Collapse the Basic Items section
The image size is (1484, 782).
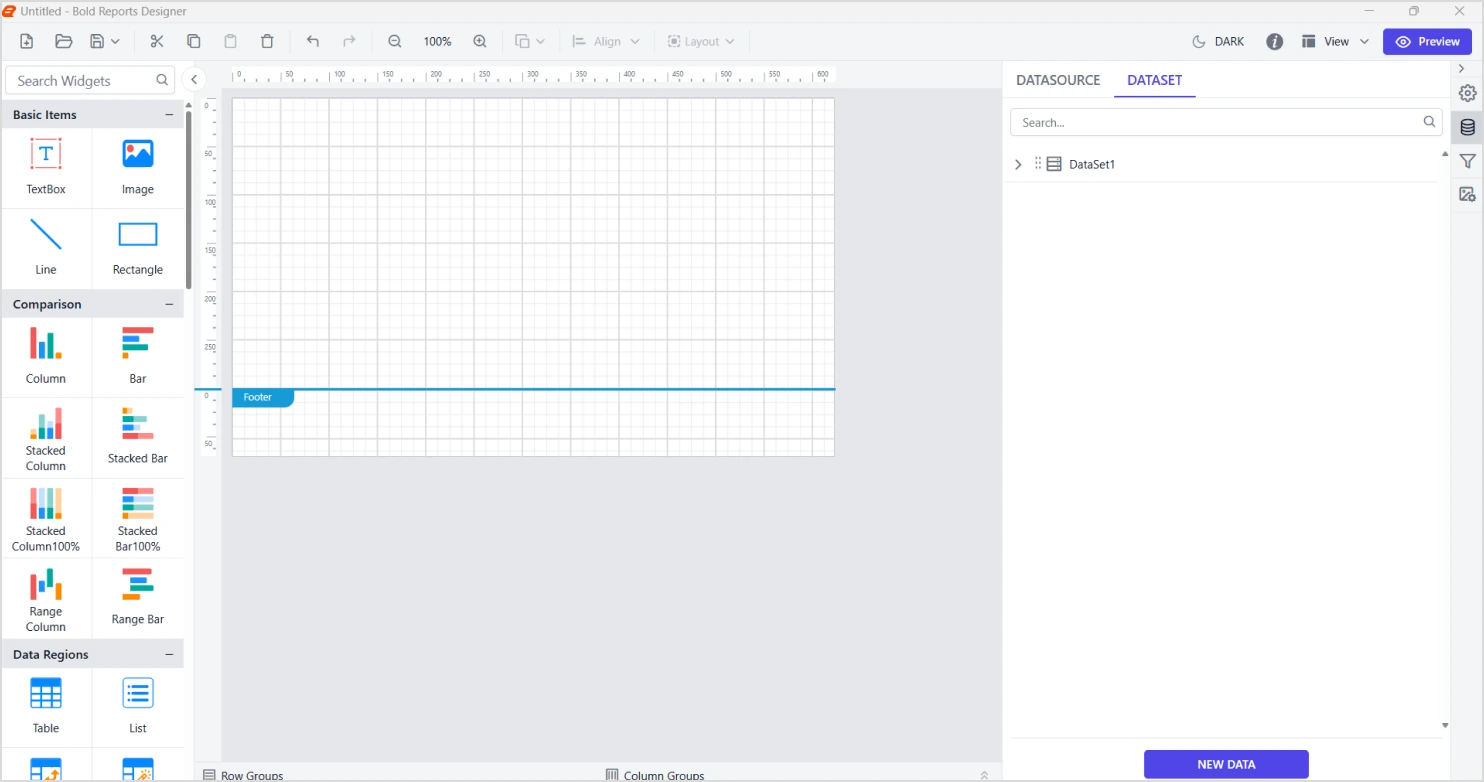[169, 115]
